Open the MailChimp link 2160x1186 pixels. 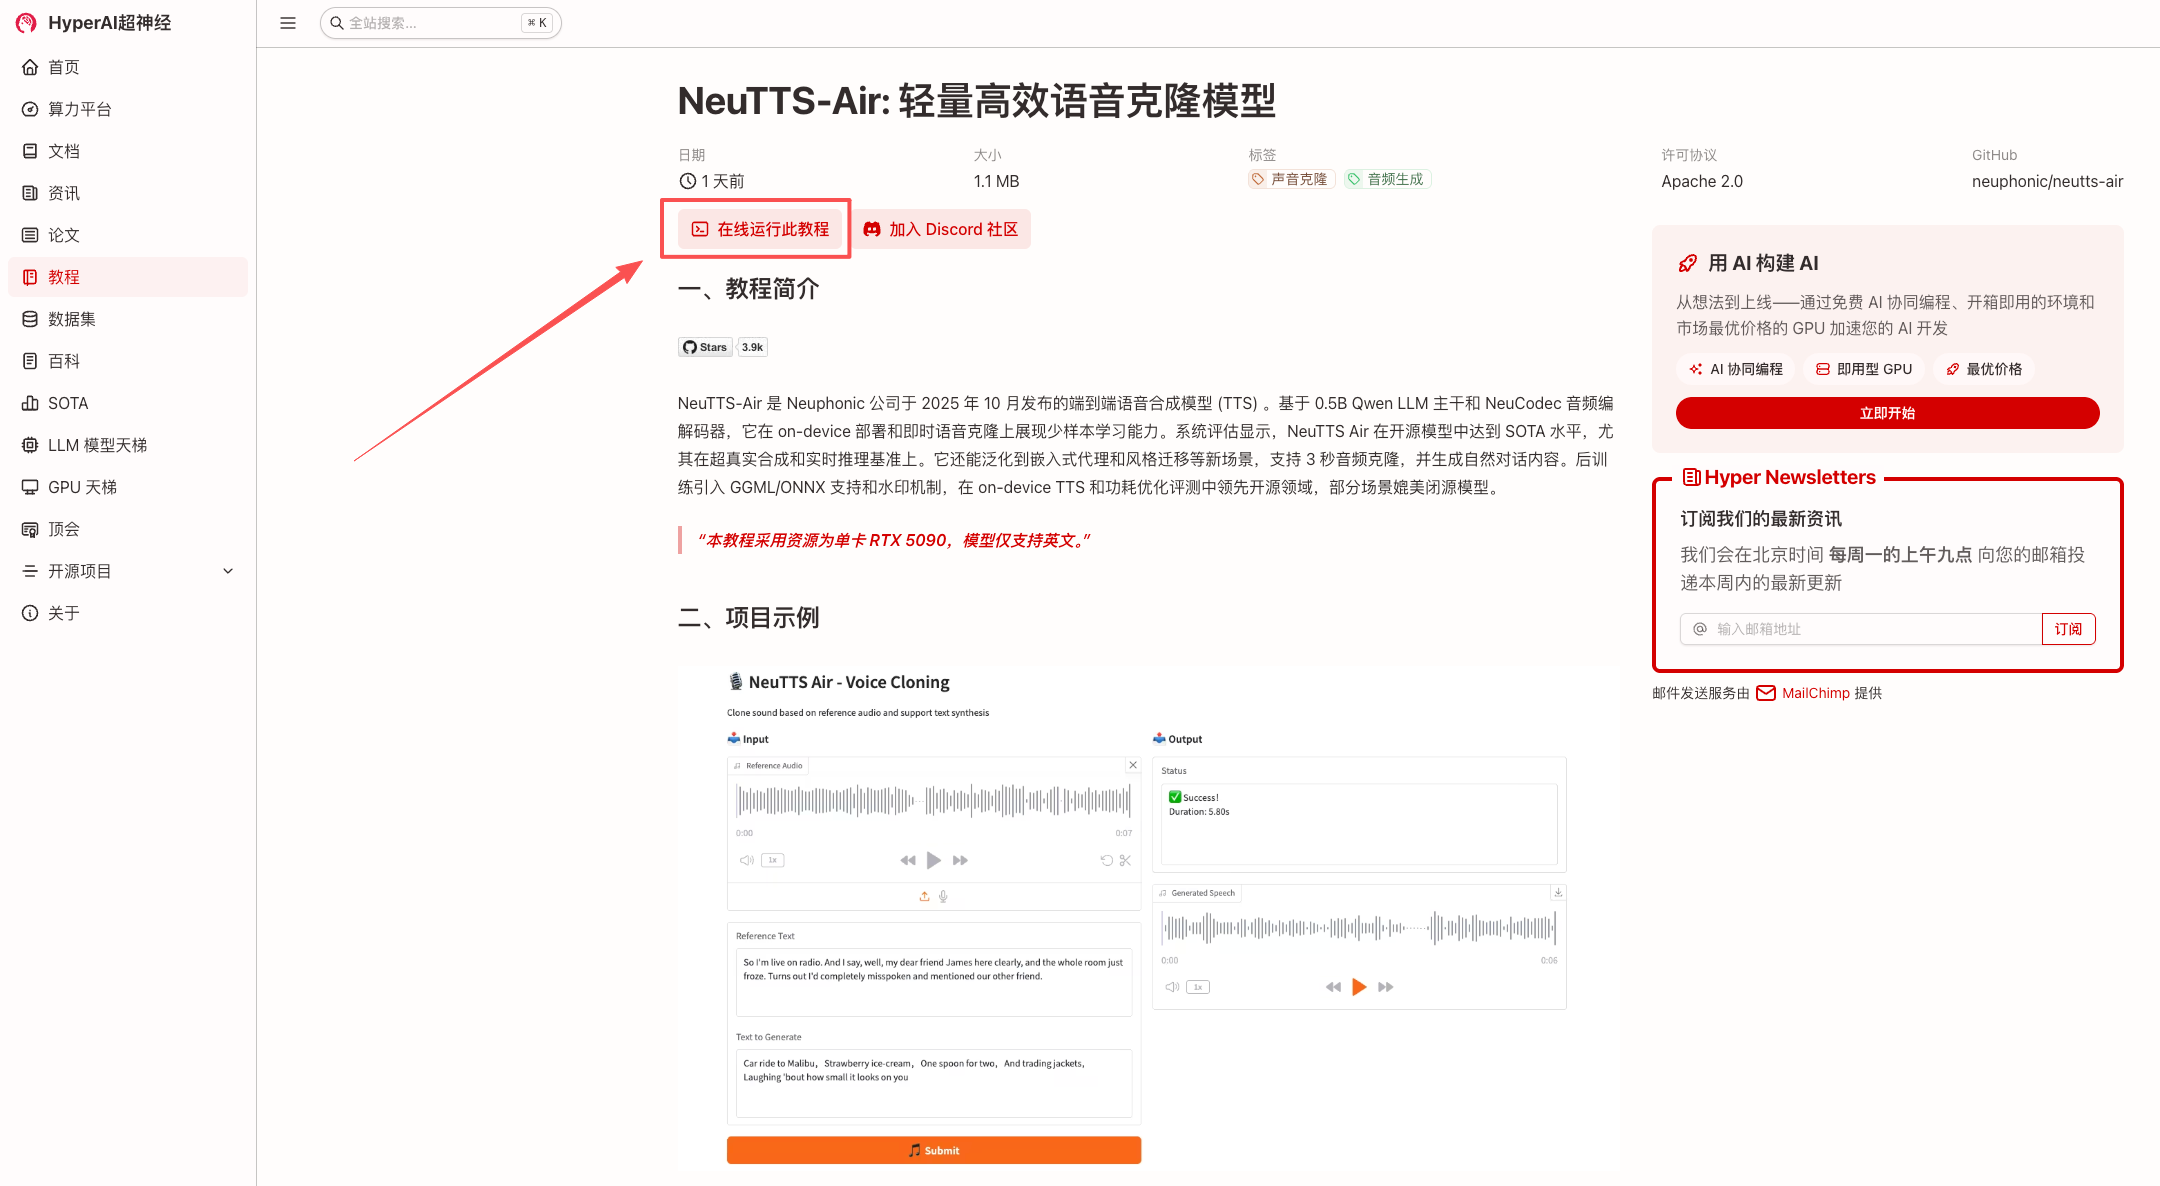pos(1814,692)
